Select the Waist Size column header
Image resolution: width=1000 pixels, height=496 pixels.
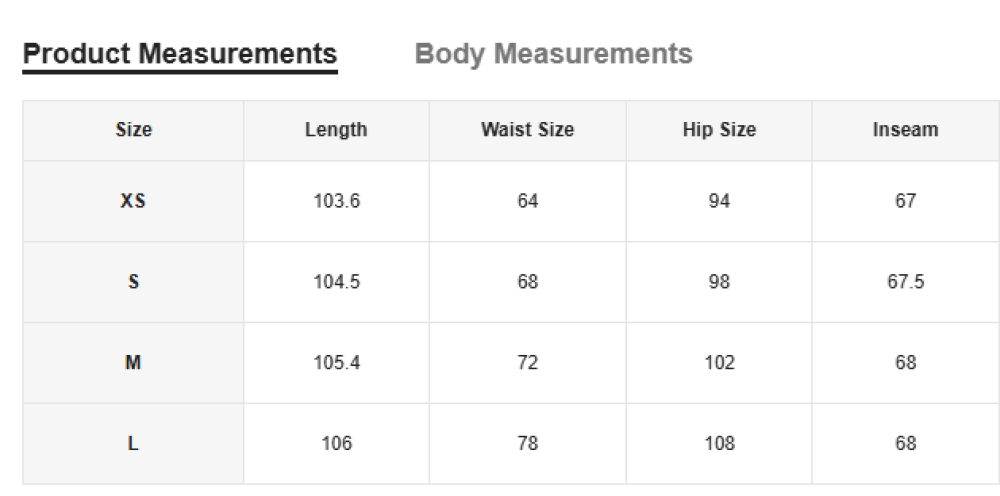[x=527, y=130]
